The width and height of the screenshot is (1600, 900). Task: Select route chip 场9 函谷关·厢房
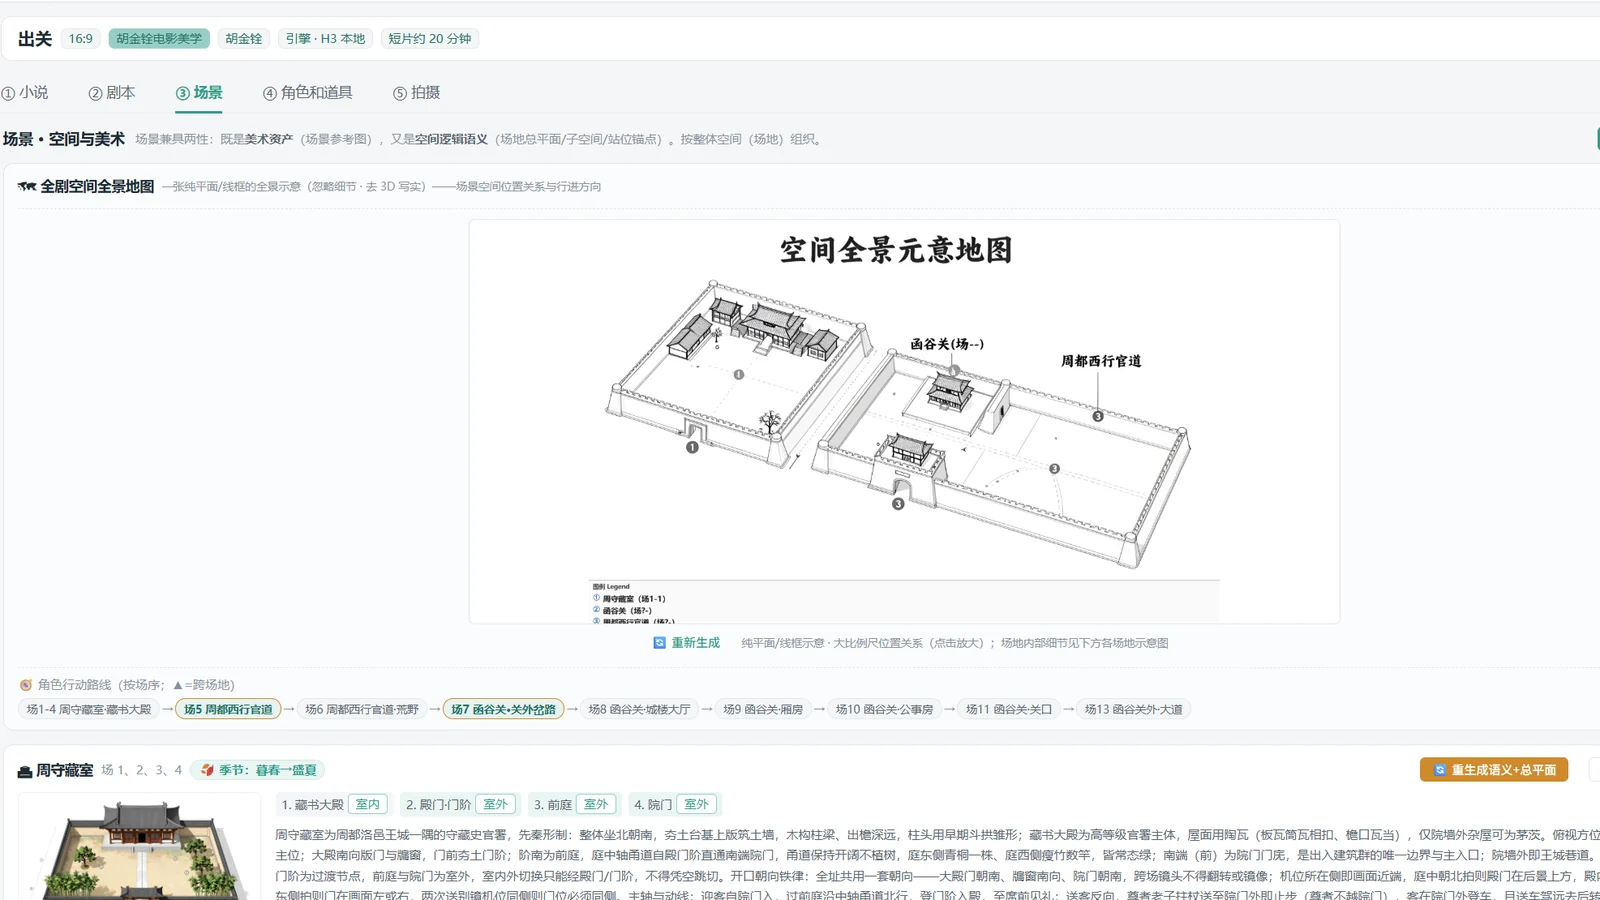[763, 709]
